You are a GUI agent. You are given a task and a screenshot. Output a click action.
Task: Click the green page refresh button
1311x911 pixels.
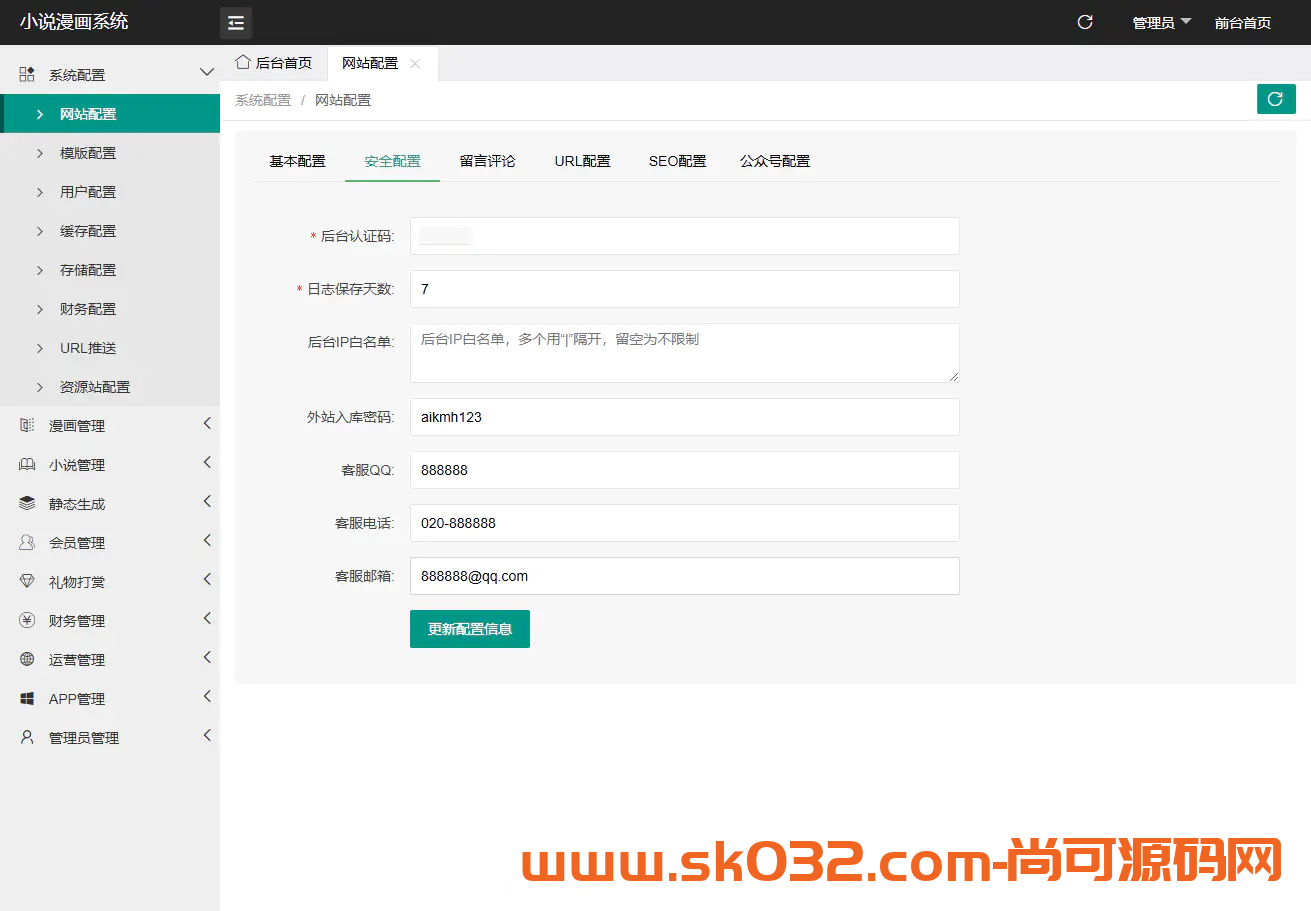1276,99
